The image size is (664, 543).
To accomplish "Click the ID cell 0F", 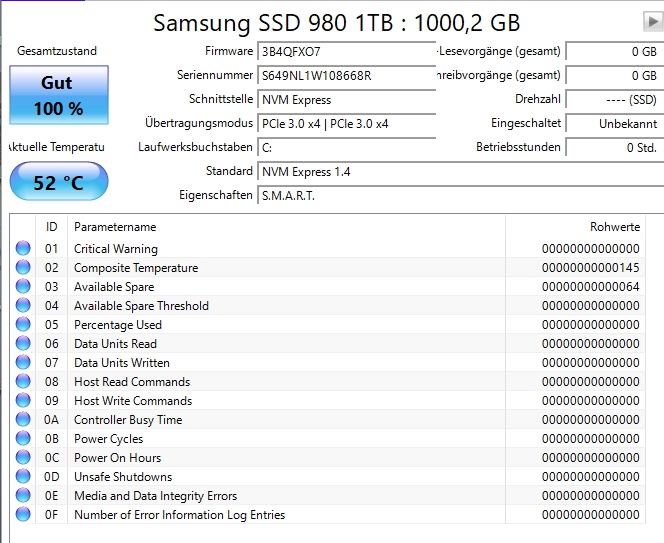I will point(51,515).
